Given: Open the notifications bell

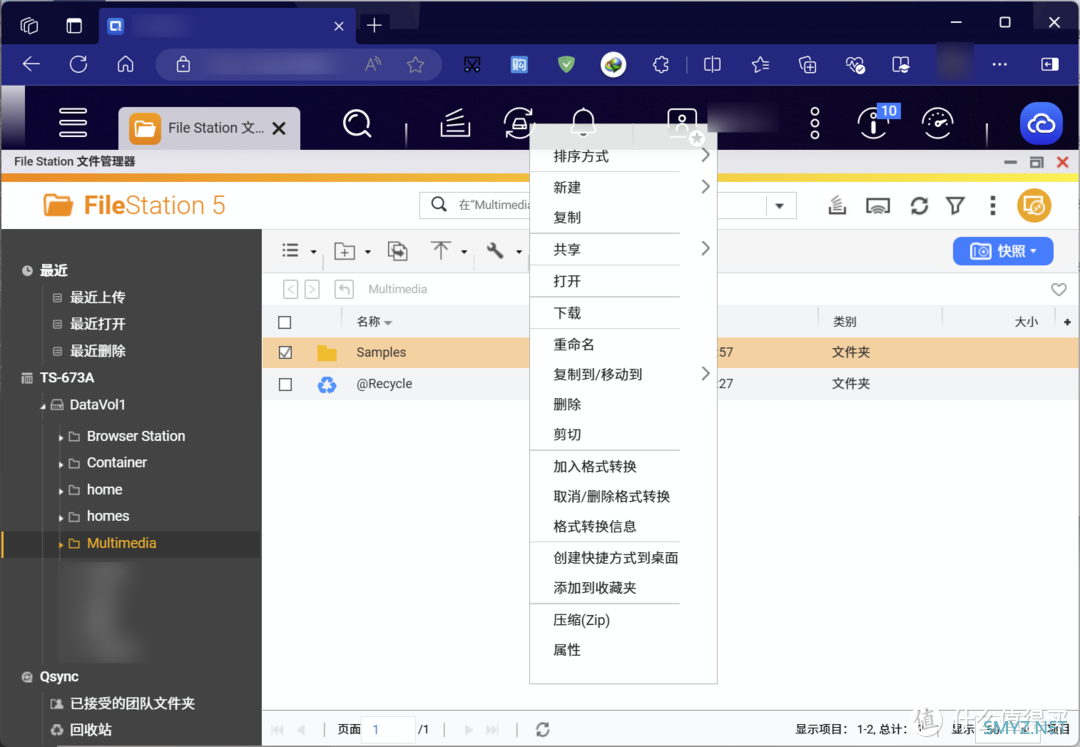Looking at the screenshot, I should point(583,123).
